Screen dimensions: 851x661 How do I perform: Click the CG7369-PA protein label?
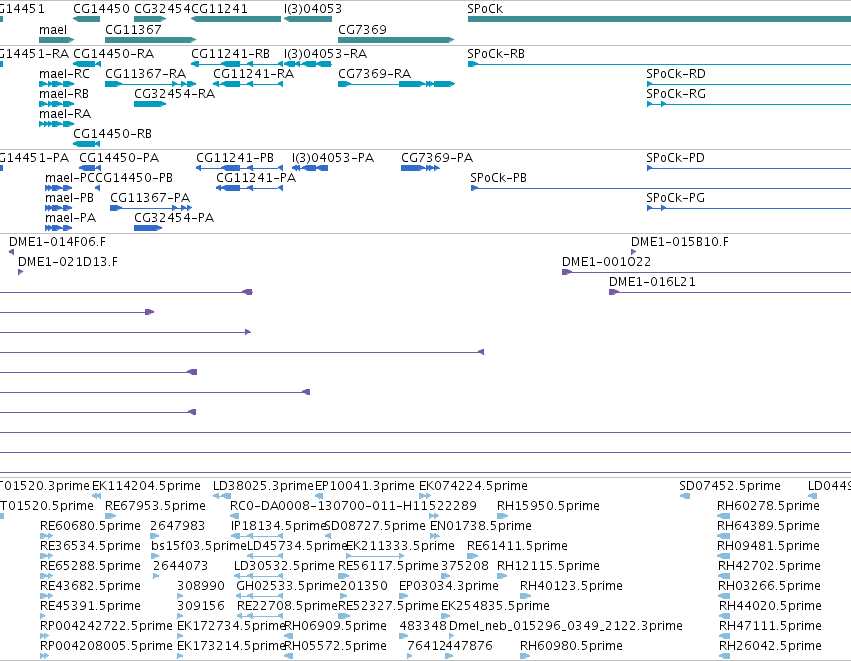coord(437,158)
